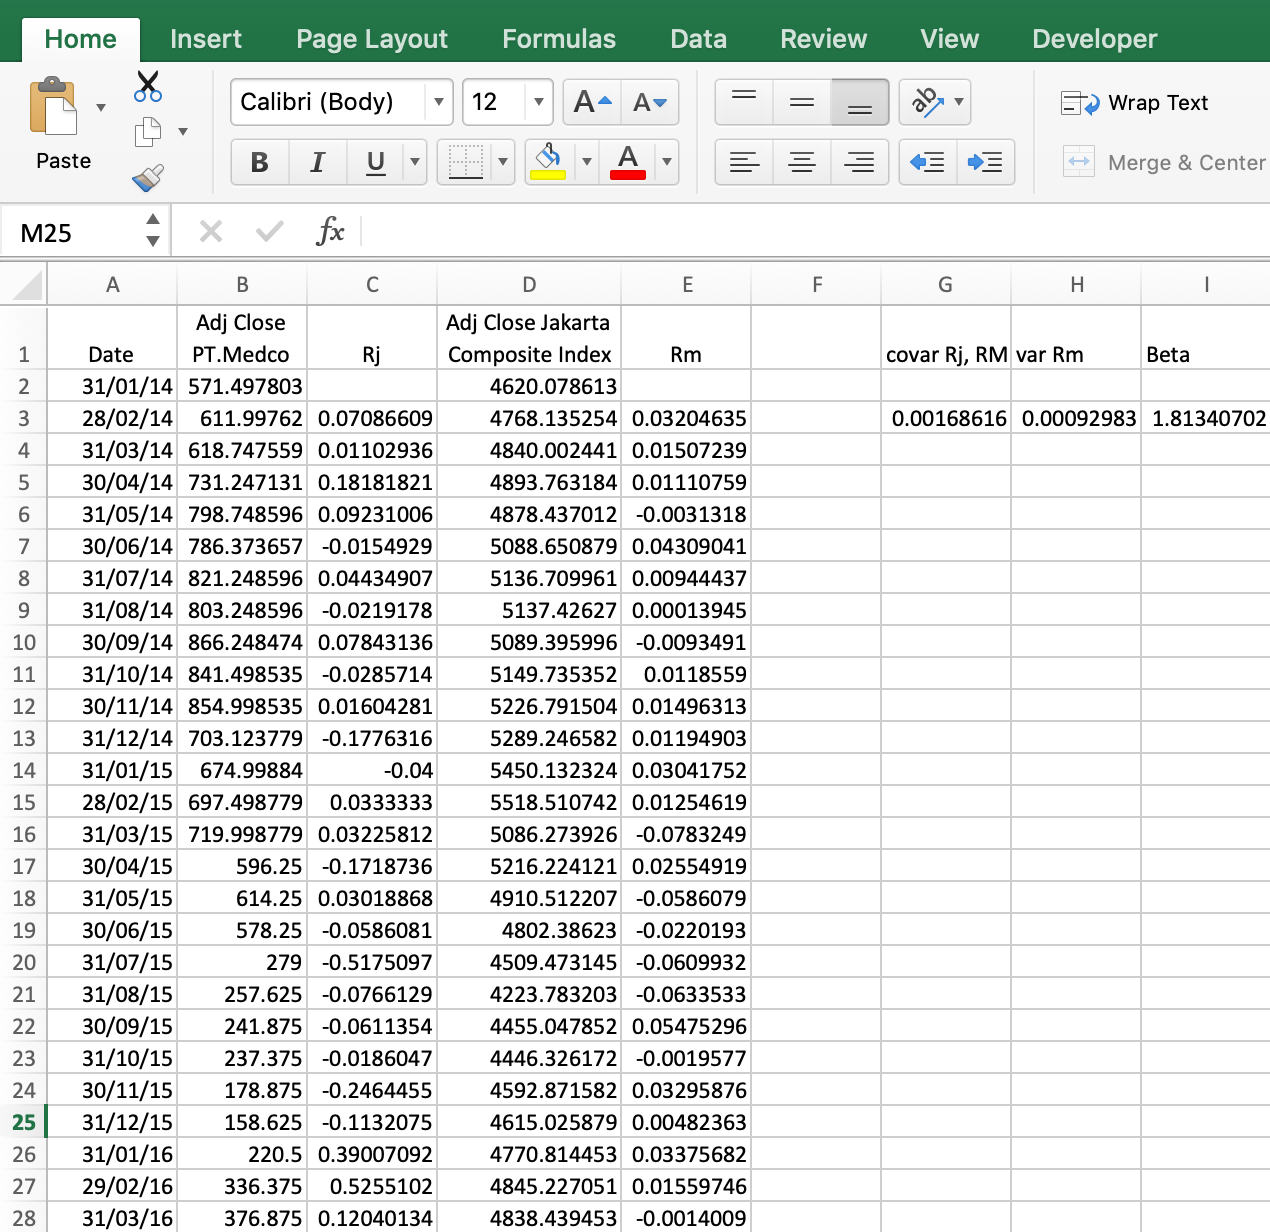Click the Increase Indent icon
The image size is (1270, 1232).
(986, 162)
